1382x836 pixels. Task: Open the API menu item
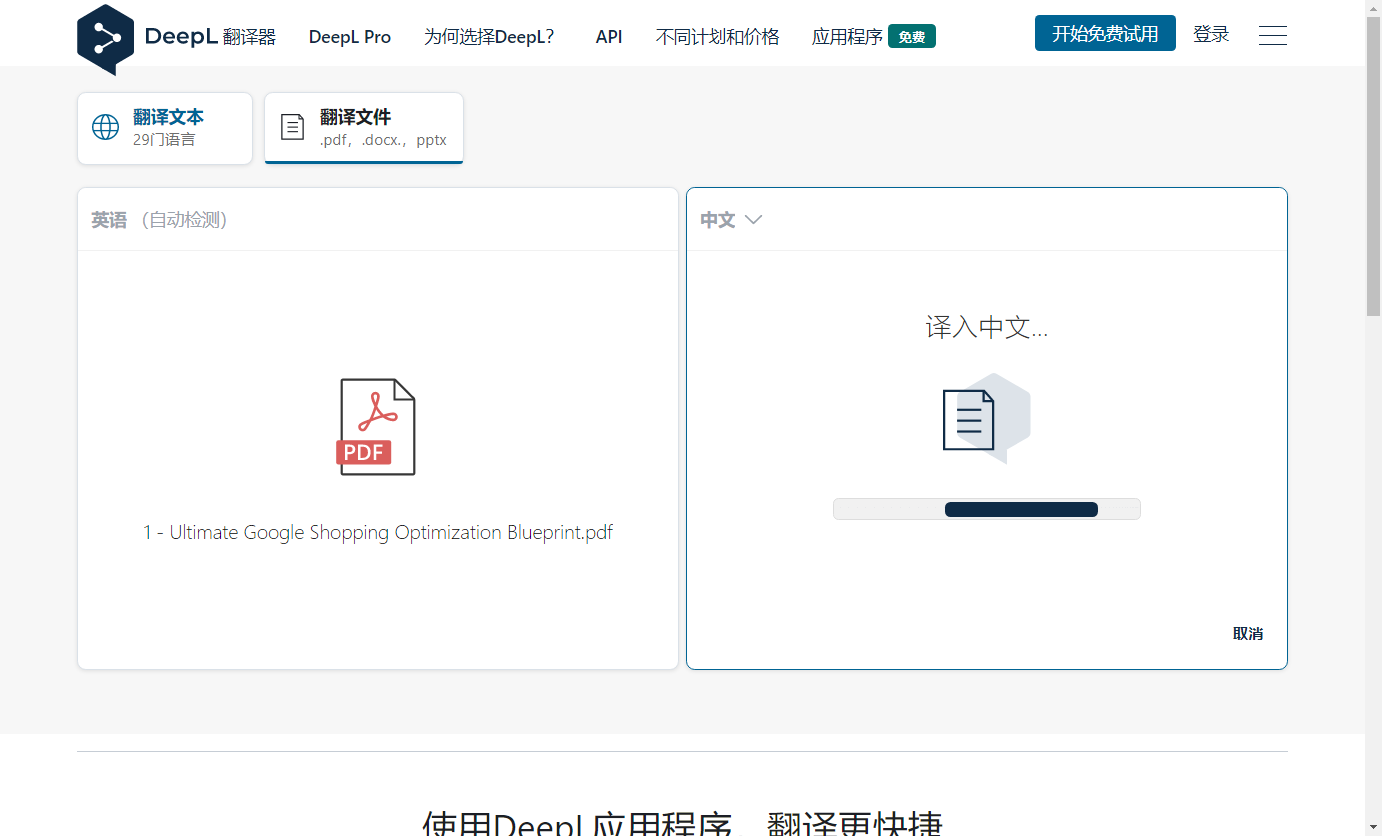pyautogui.click(x=609, y=37)
